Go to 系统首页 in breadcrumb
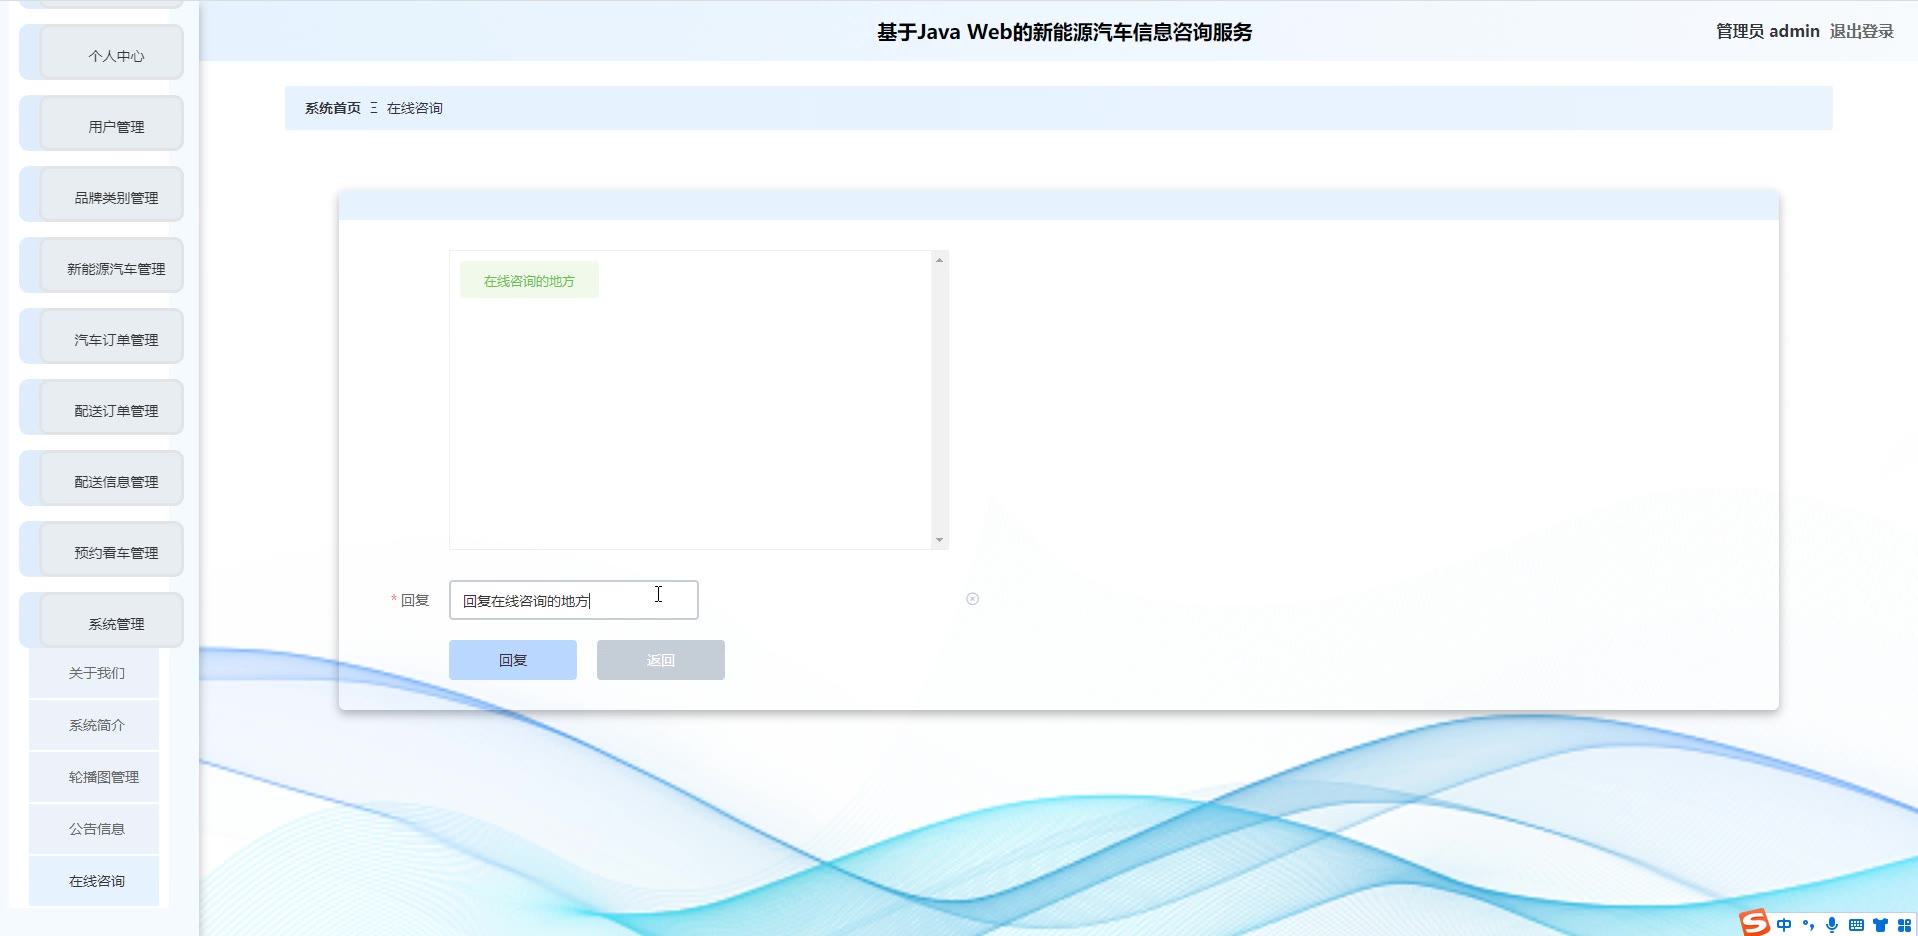Image resolution: width=1918 pixels, height=936 pixels. coord(333,108)
